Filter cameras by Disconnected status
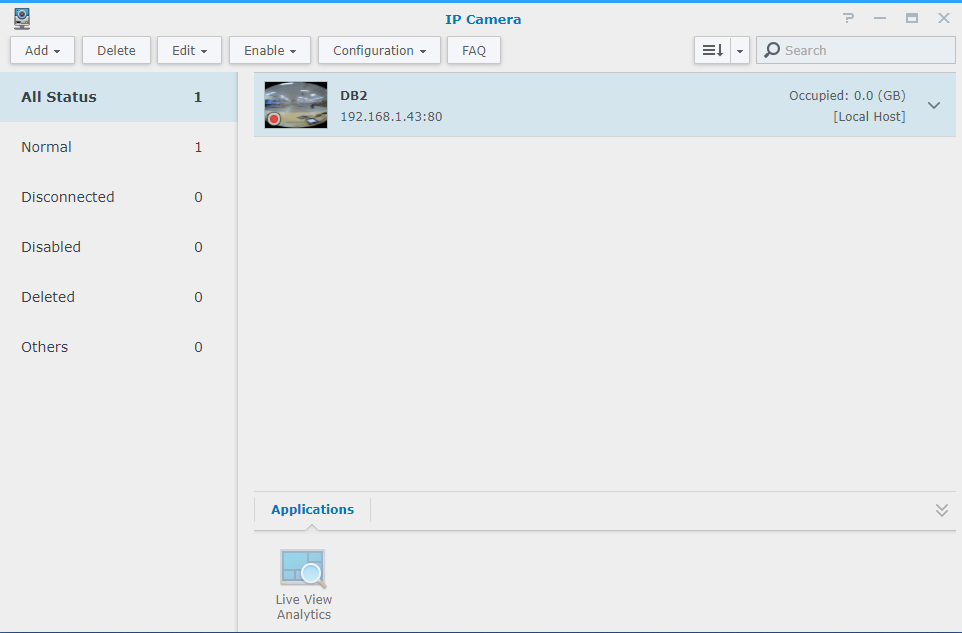This screenshot has height=633, width=962. [x=118, y=197]
